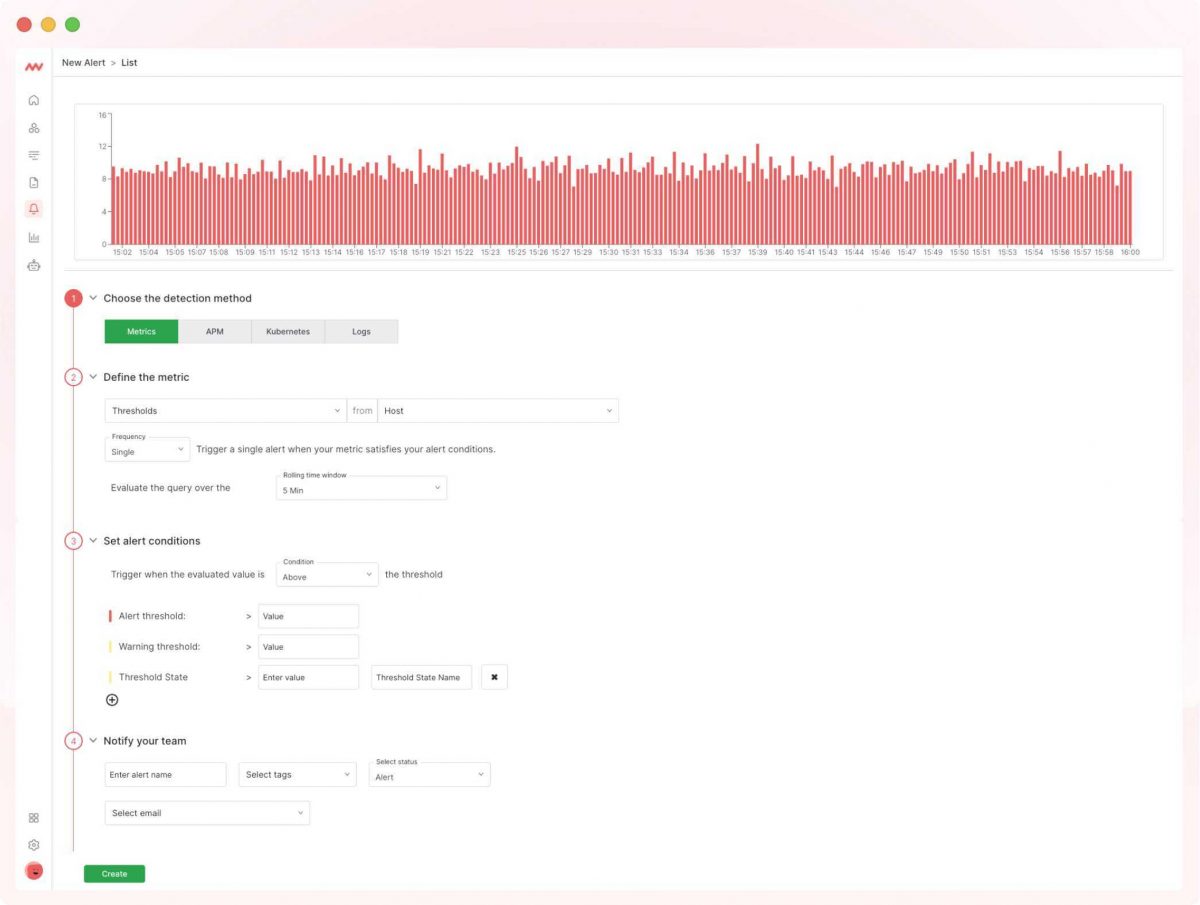Open the Select email dropdown
The height and width of the screenshot is (905, 1200).
[x=207, y=813]
